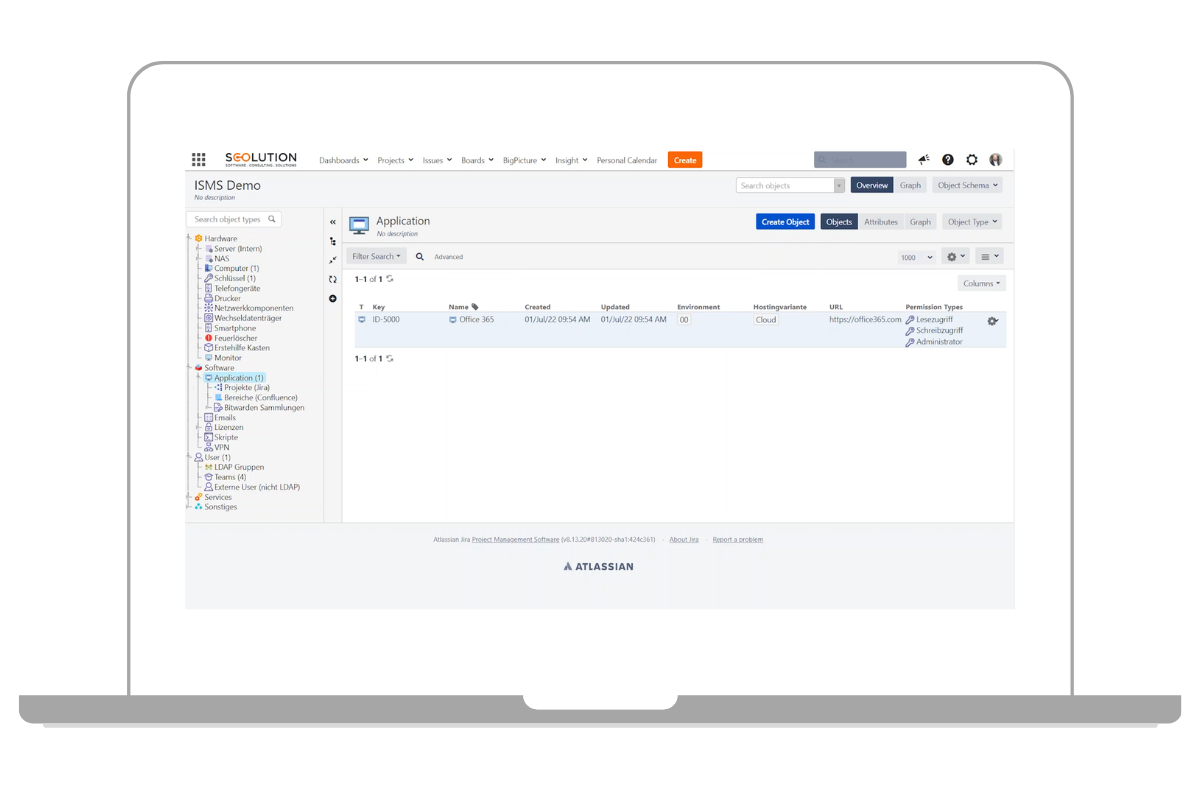Open the Office 365 object link
Screen dimensions: 1200x790
point(476,320)
